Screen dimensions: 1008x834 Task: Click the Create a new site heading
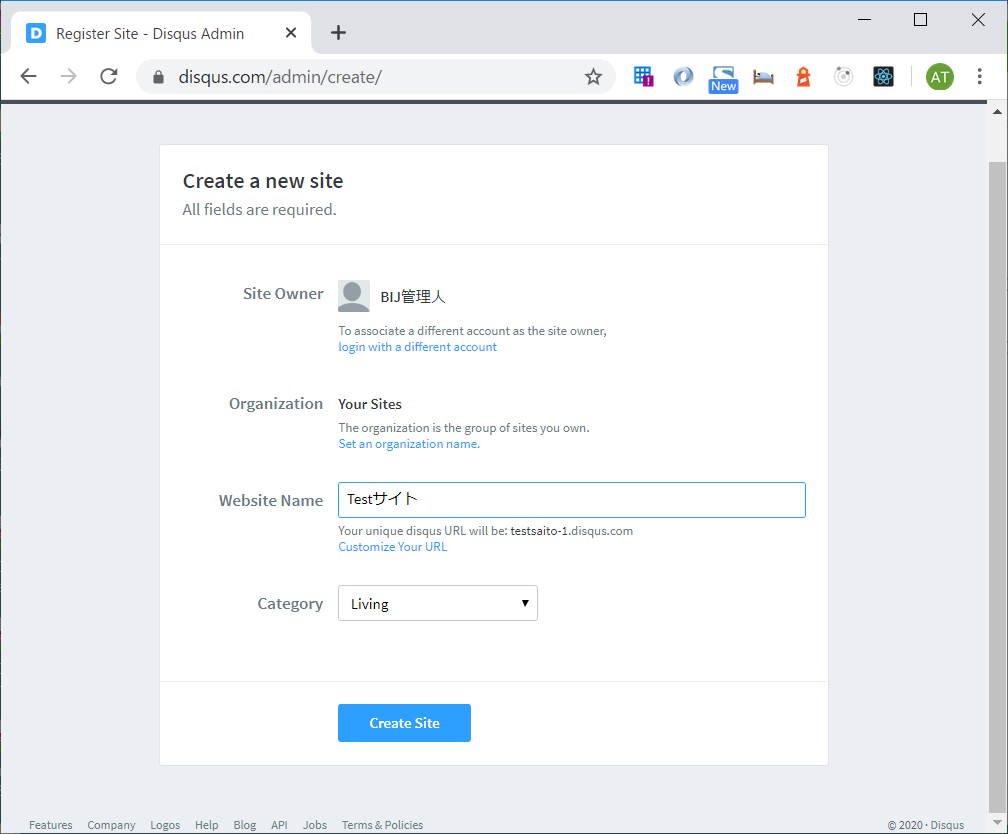point(262,181)
